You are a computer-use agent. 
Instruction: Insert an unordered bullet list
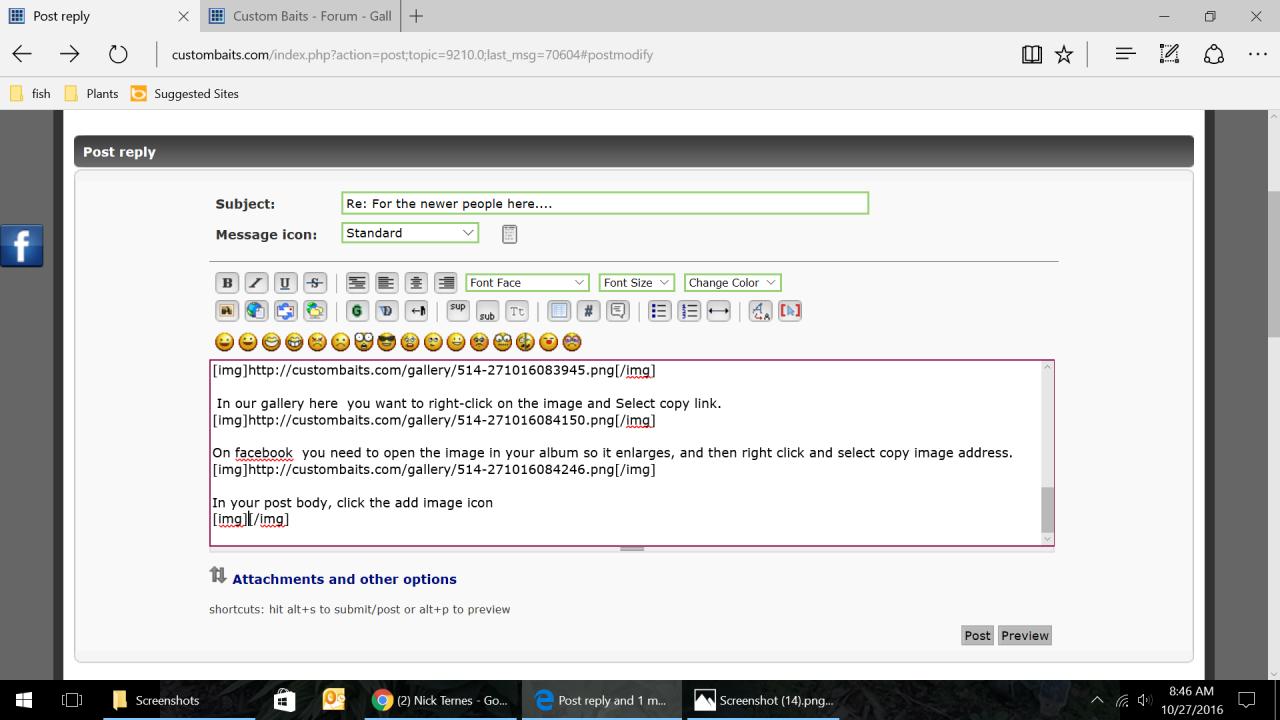pos(659,311)
